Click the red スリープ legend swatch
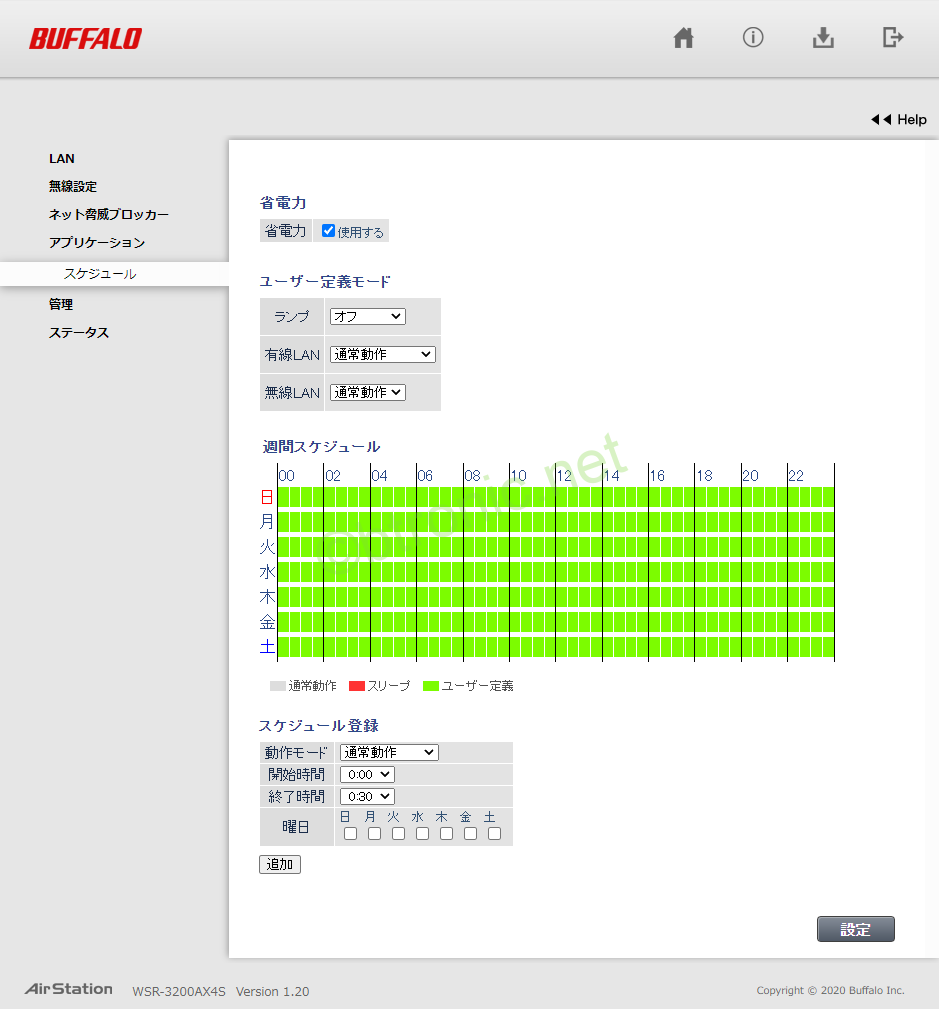 [x=357, y=686]
